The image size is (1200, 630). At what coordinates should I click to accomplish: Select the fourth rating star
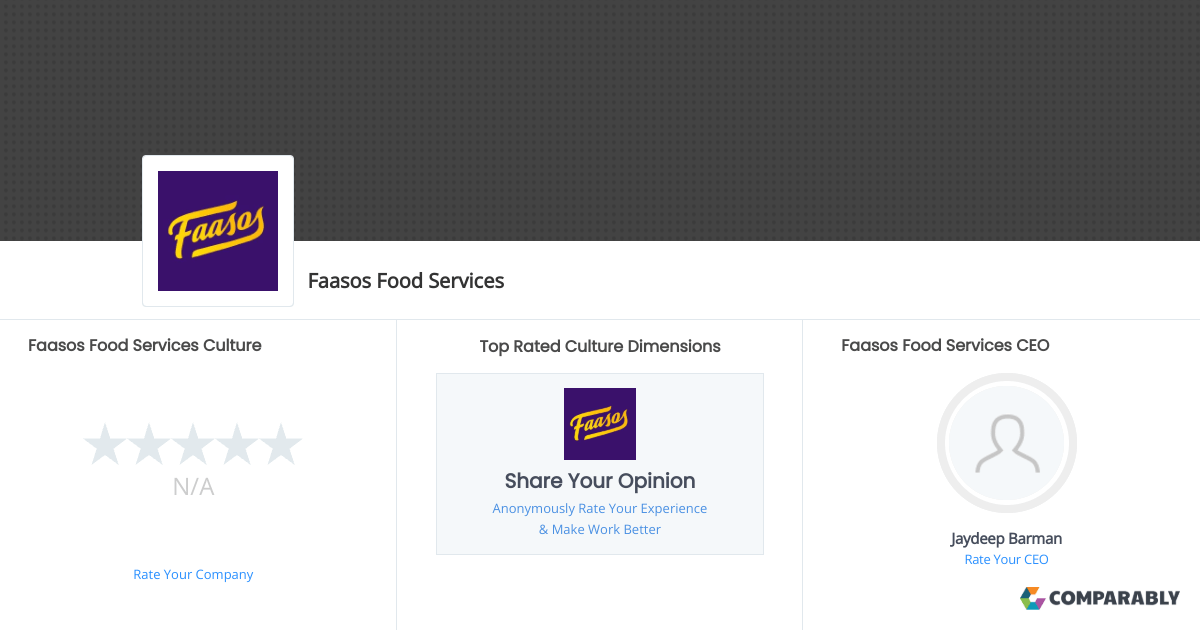pyautogui.click(x=237, y=444)
